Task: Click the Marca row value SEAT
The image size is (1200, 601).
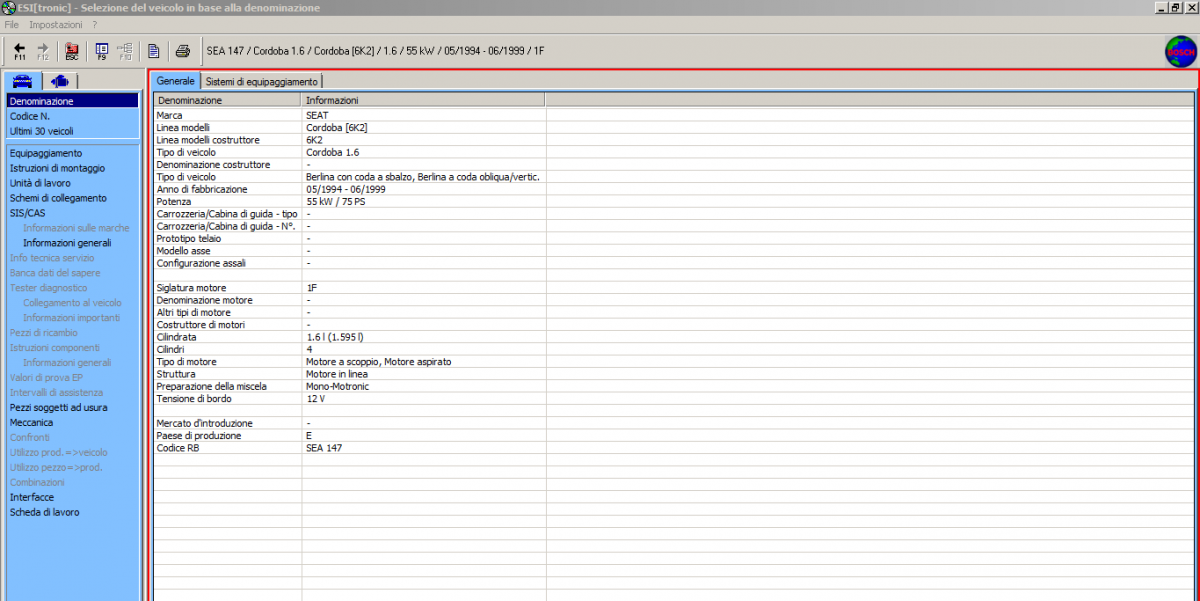Action: (317, 116)
